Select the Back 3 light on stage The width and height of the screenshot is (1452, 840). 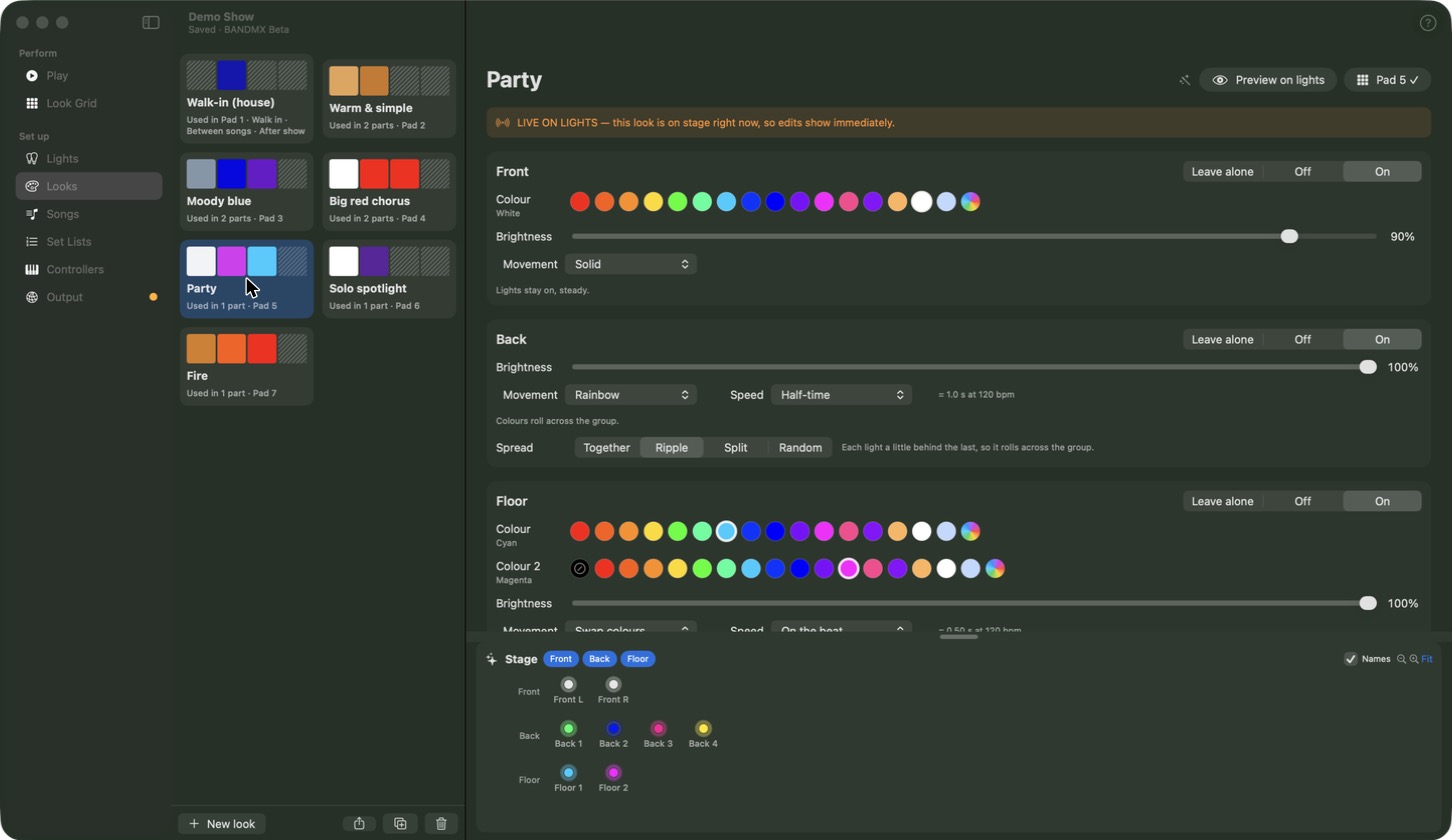[658, 729]
